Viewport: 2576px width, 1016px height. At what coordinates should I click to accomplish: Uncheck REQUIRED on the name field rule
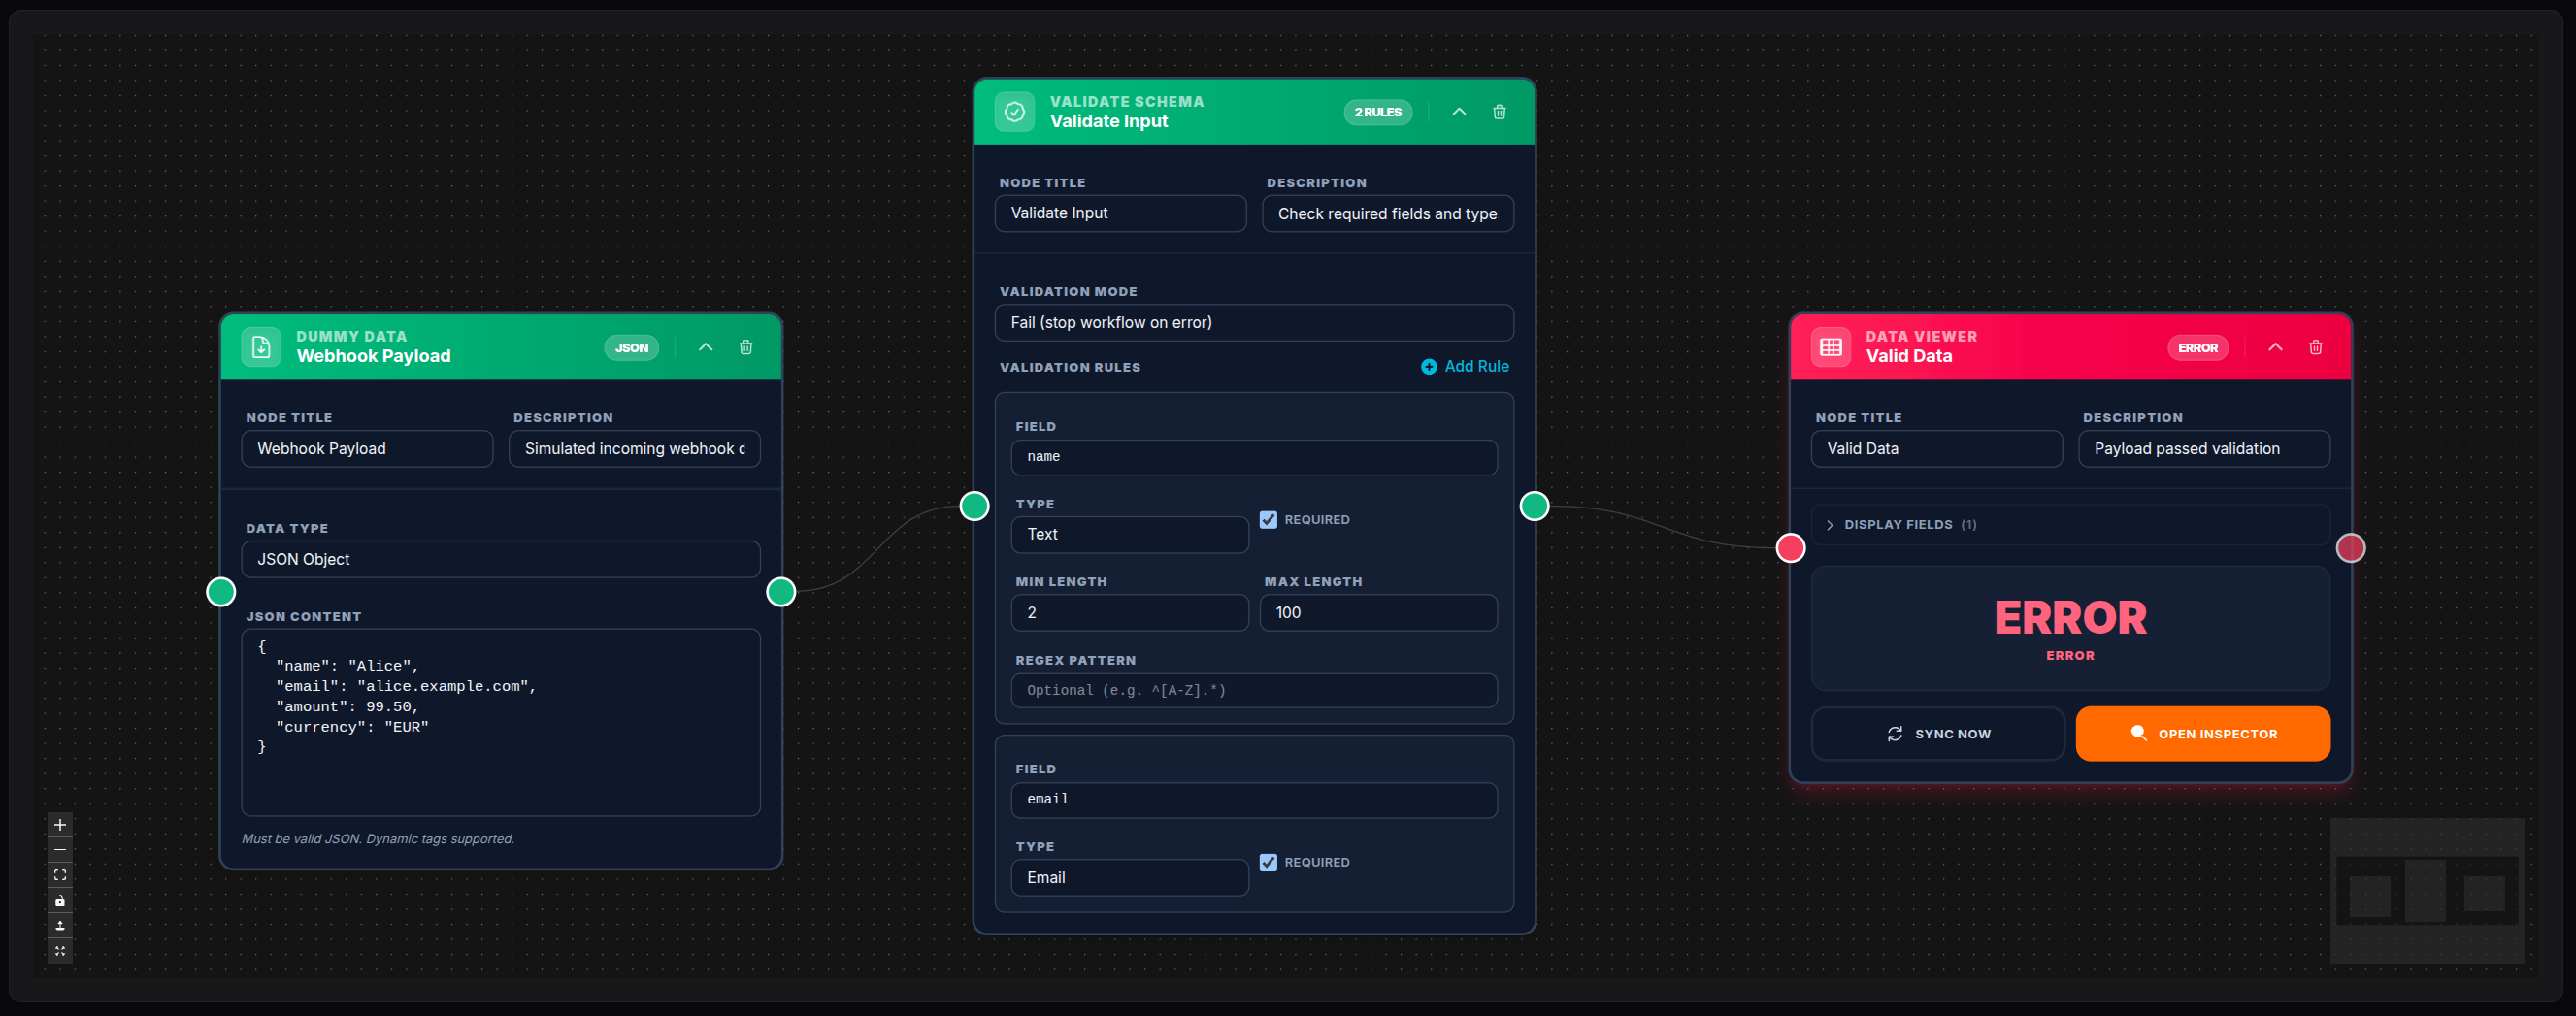(1268, 519)
